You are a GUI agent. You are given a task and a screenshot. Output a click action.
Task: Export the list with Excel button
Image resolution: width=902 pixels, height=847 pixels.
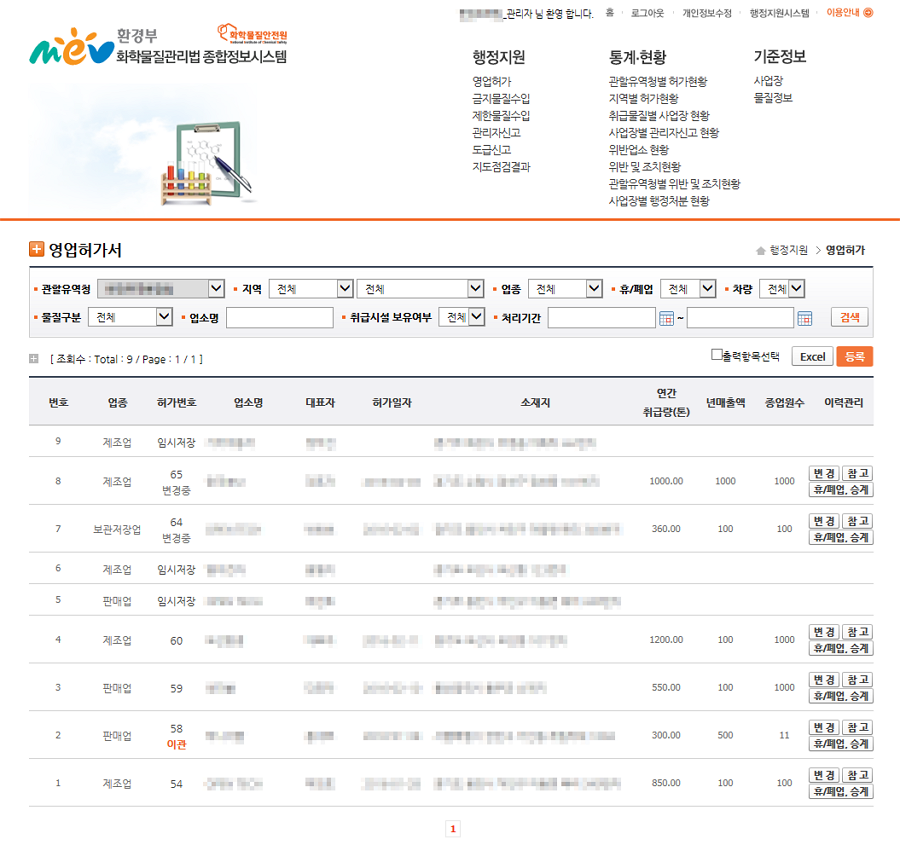click(812, 357)
